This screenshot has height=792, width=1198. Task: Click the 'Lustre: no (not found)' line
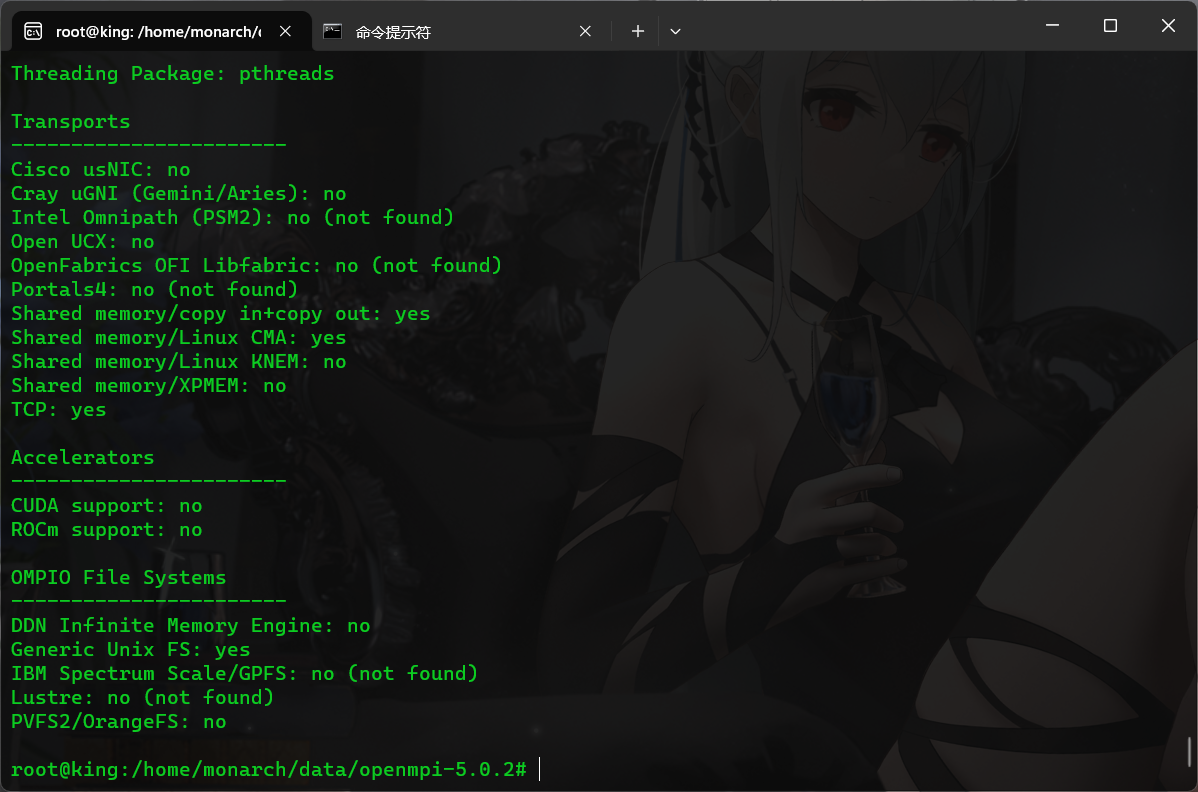[143, 698]
